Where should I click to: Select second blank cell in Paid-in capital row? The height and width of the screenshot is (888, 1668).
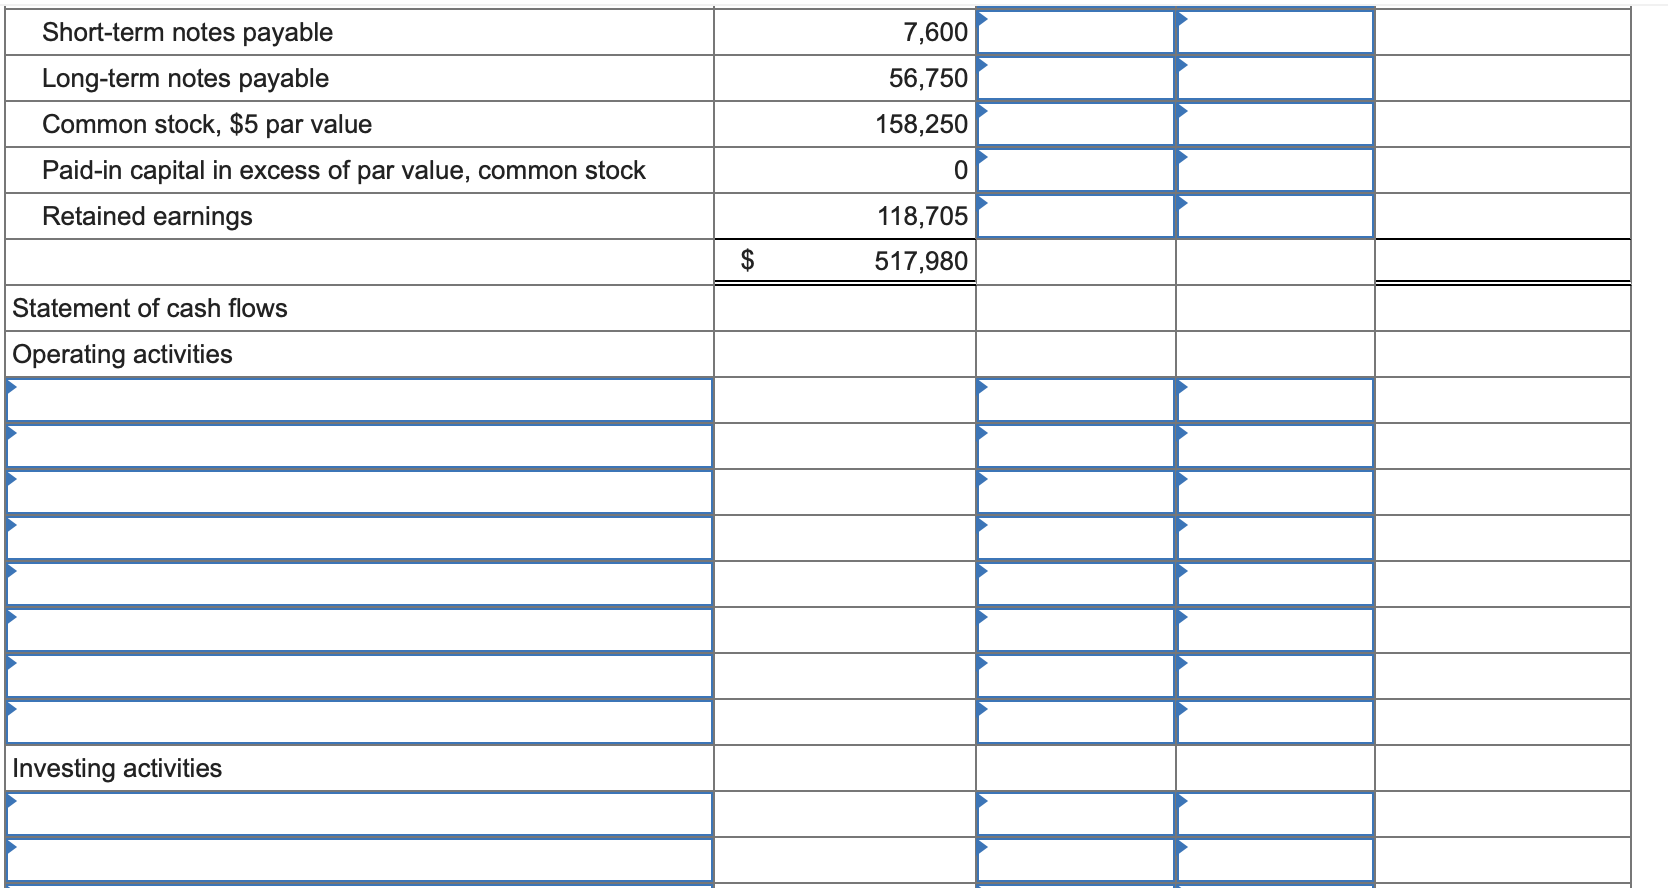[1275, 170]
